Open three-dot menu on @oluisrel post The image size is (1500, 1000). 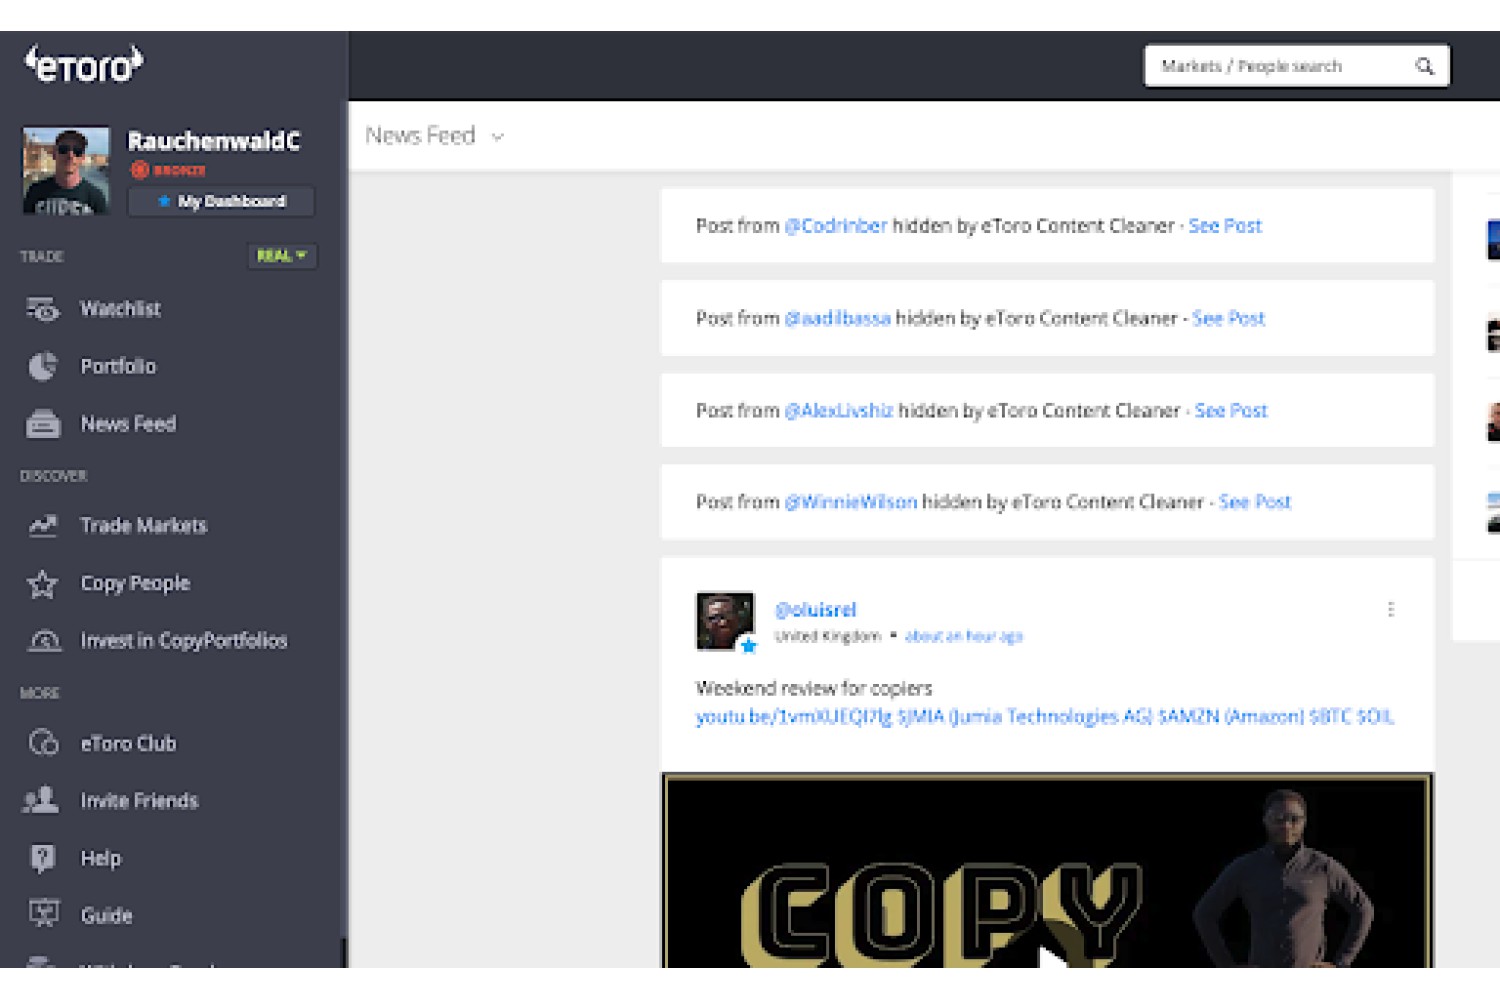point(1390,609)
